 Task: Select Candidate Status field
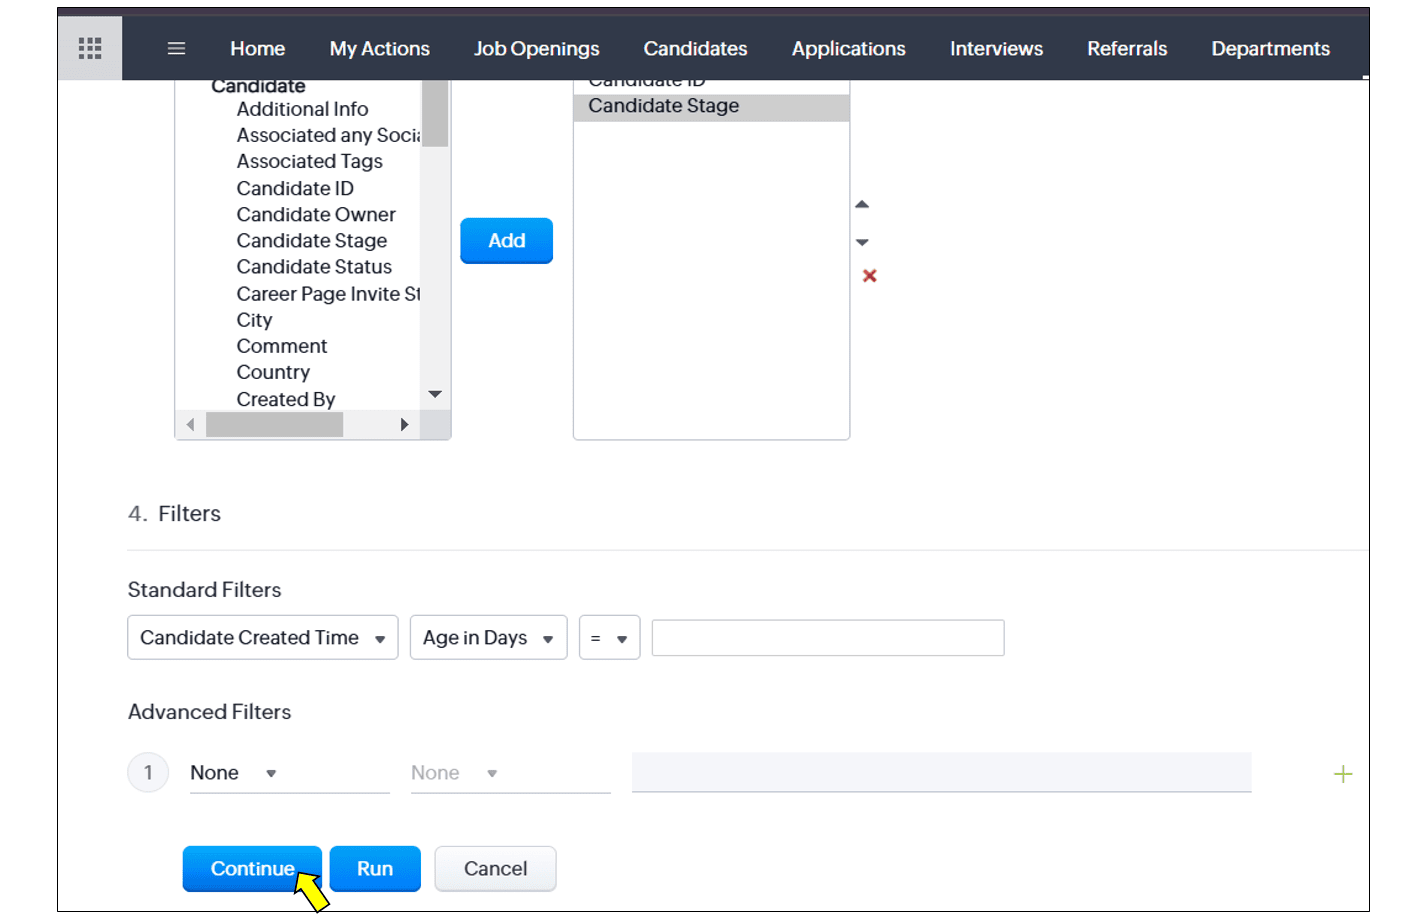[x=314, y=267]
